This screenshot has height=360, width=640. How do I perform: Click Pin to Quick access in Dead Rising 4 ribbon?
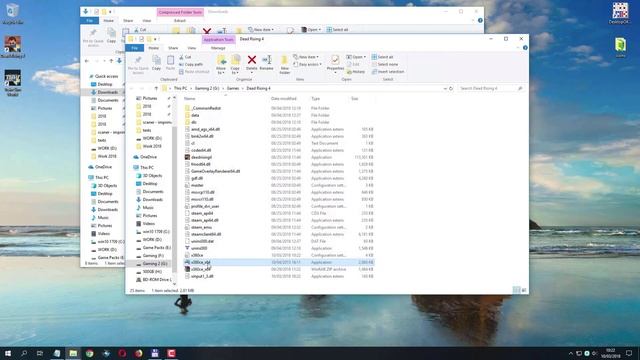[x=138, y=64]
